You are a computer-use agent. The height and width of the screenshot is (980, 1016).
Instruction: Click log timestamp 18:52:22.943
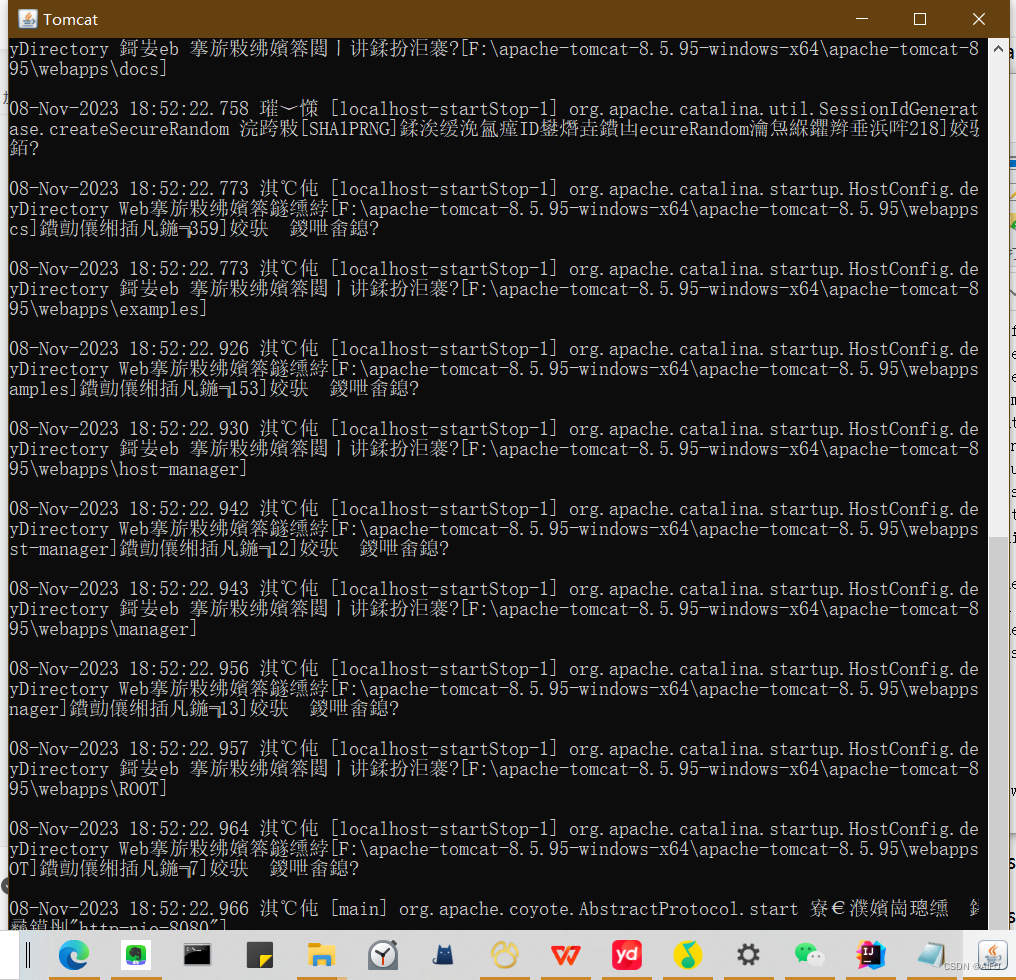click(x=189, y=589)
